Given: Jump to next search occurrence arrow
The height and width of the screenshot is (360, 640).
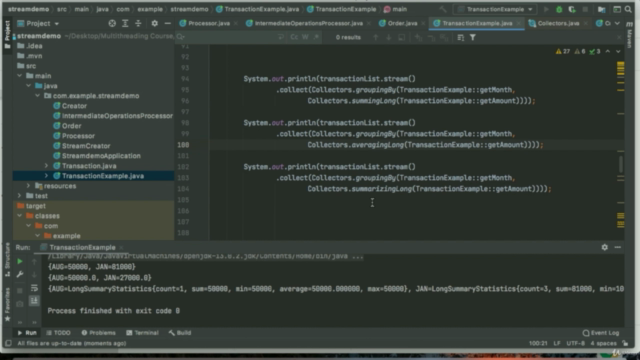Looking at the screenshot, I should (389, 37).
